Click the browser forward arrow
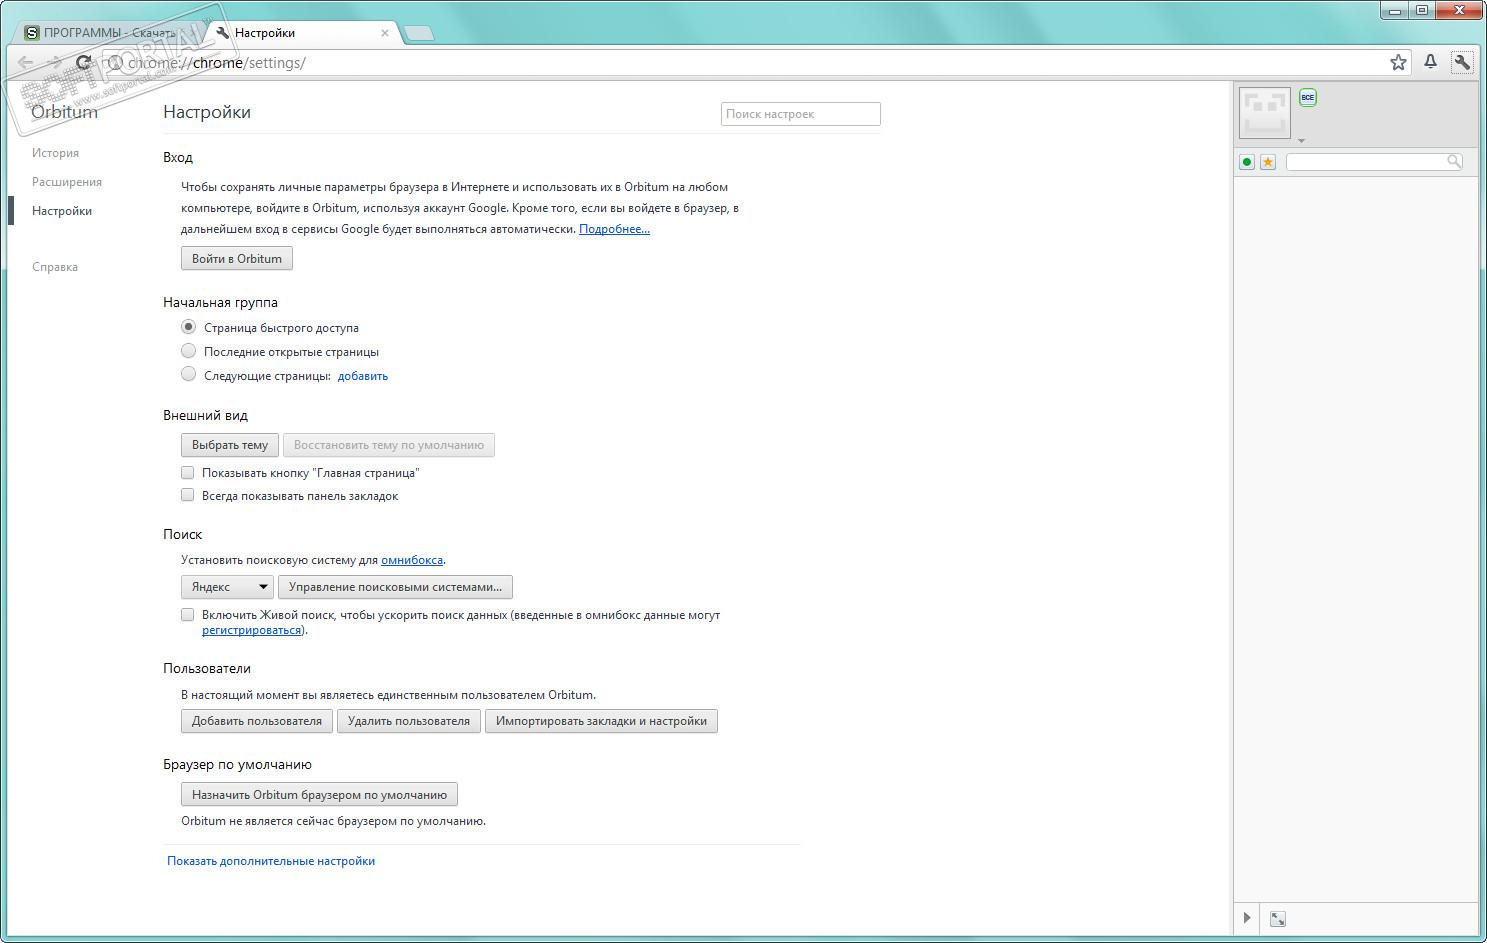Screen dimensions: 1487x943 tap(55, 62)
